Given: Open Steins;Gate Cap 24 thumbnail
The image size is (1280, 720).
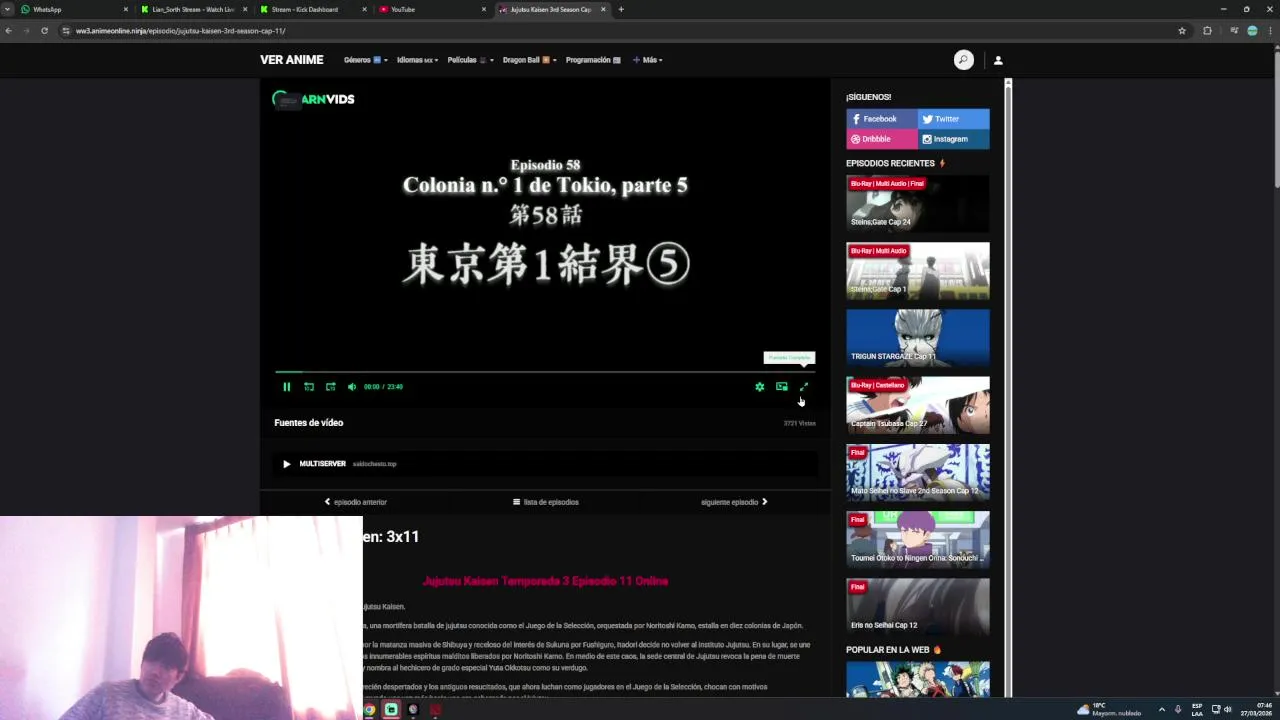Looking at the screenshot, I should pyautogui.click(x=918, y=203).
